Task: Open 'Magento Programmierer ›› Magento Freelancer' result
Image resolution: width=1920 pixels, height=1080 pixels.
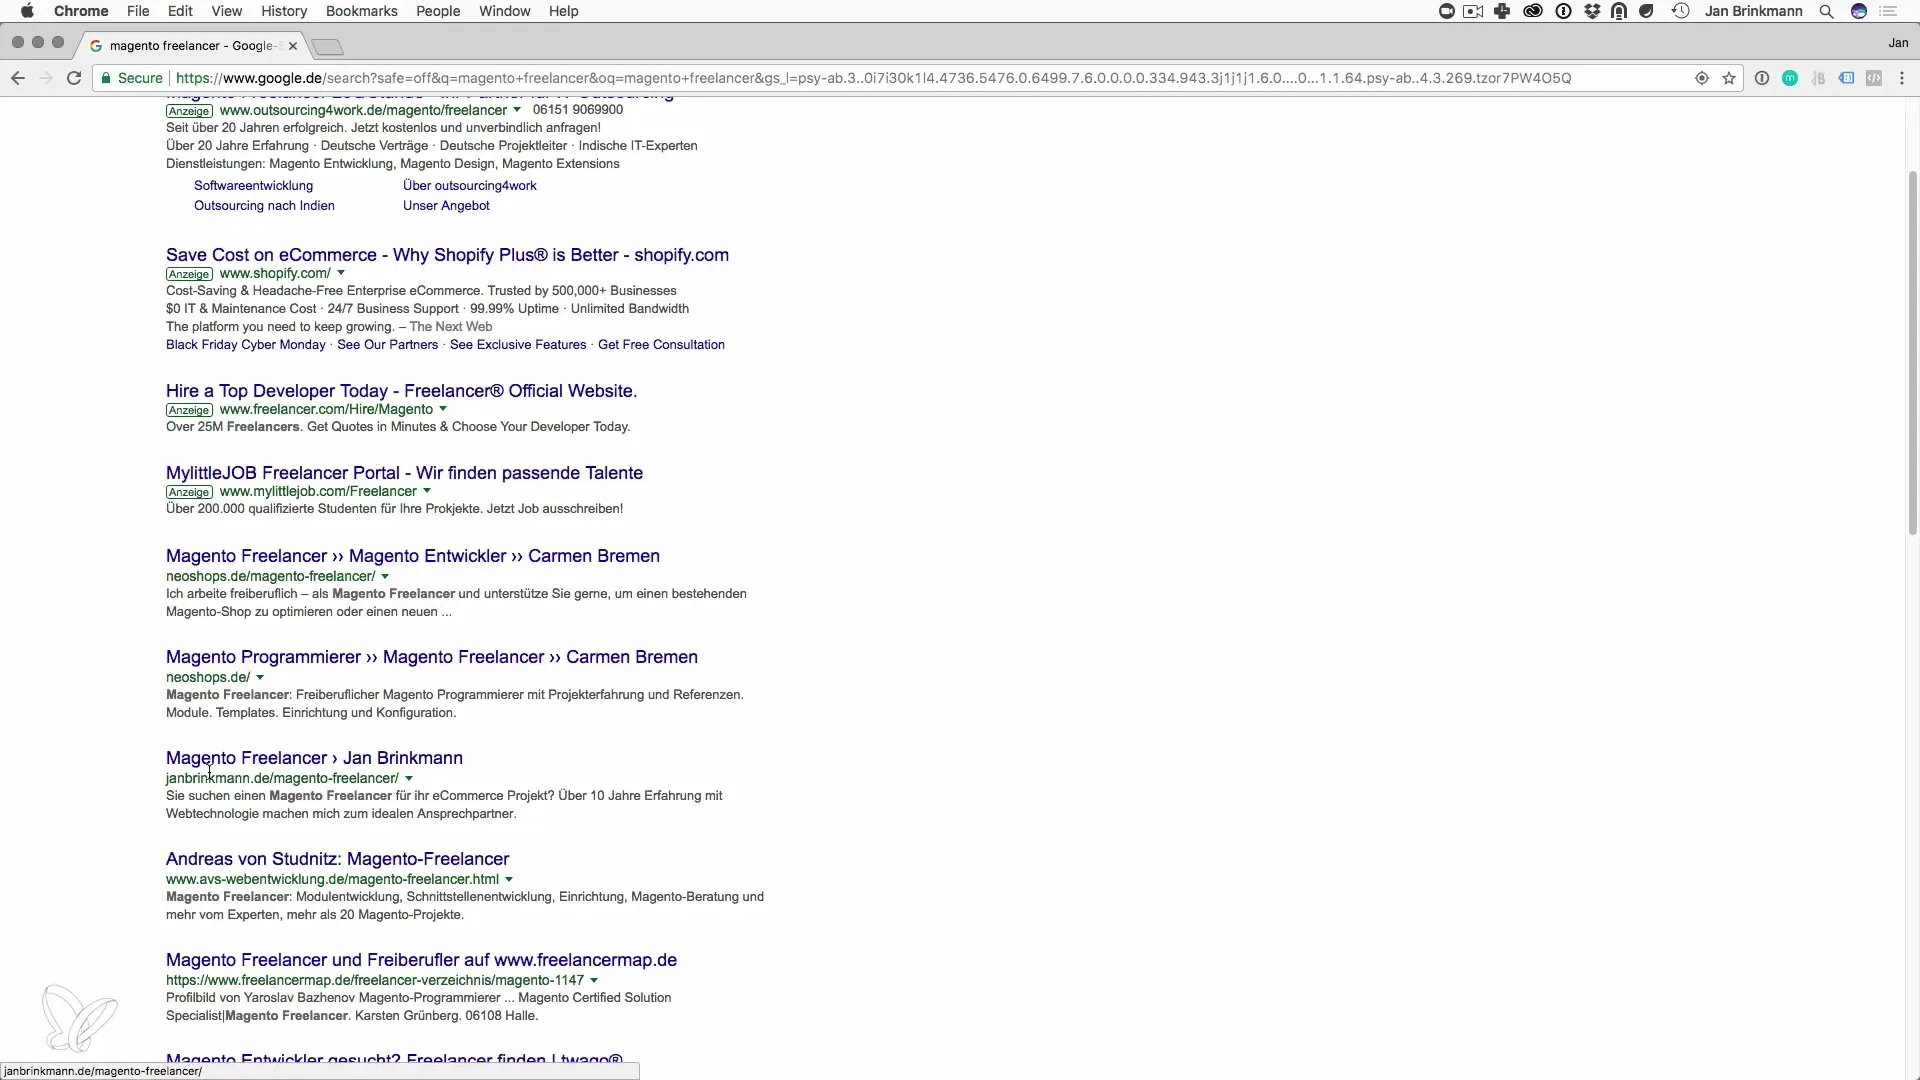Action: click(432, 657)
